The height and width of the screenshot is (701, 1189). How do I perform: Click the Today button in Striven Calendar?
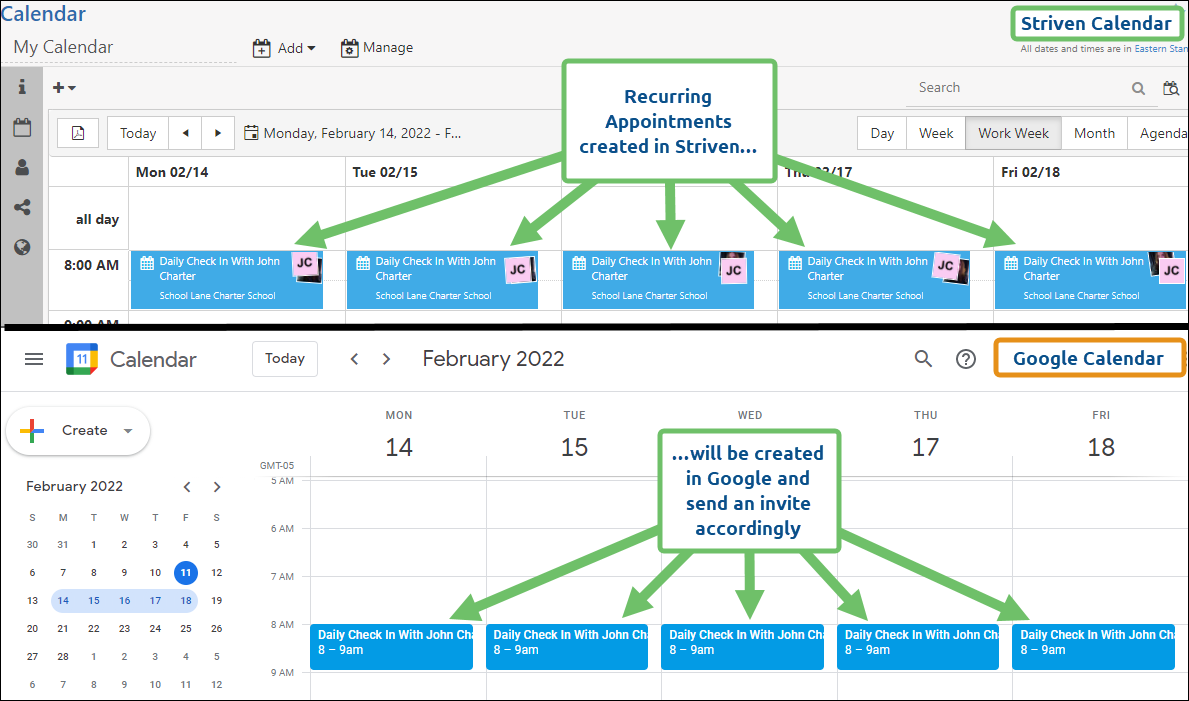138,133
